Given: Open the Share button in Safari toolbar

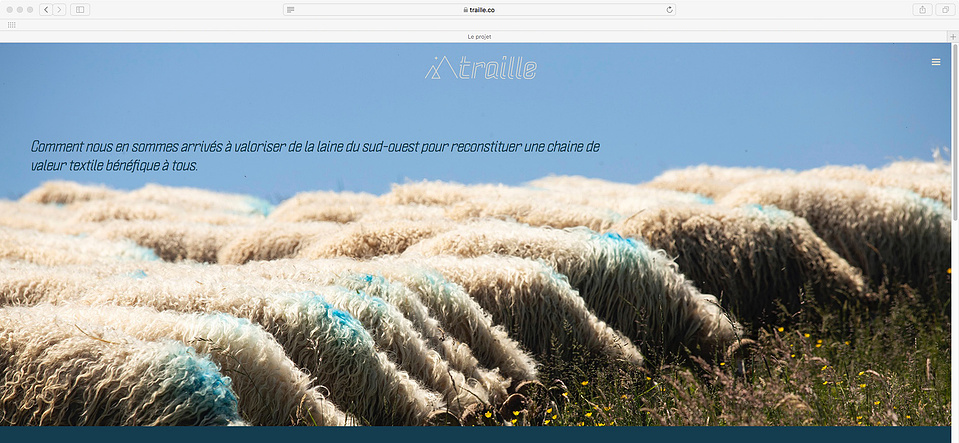Looking at the screenshot, I should [x=922, y=10].
